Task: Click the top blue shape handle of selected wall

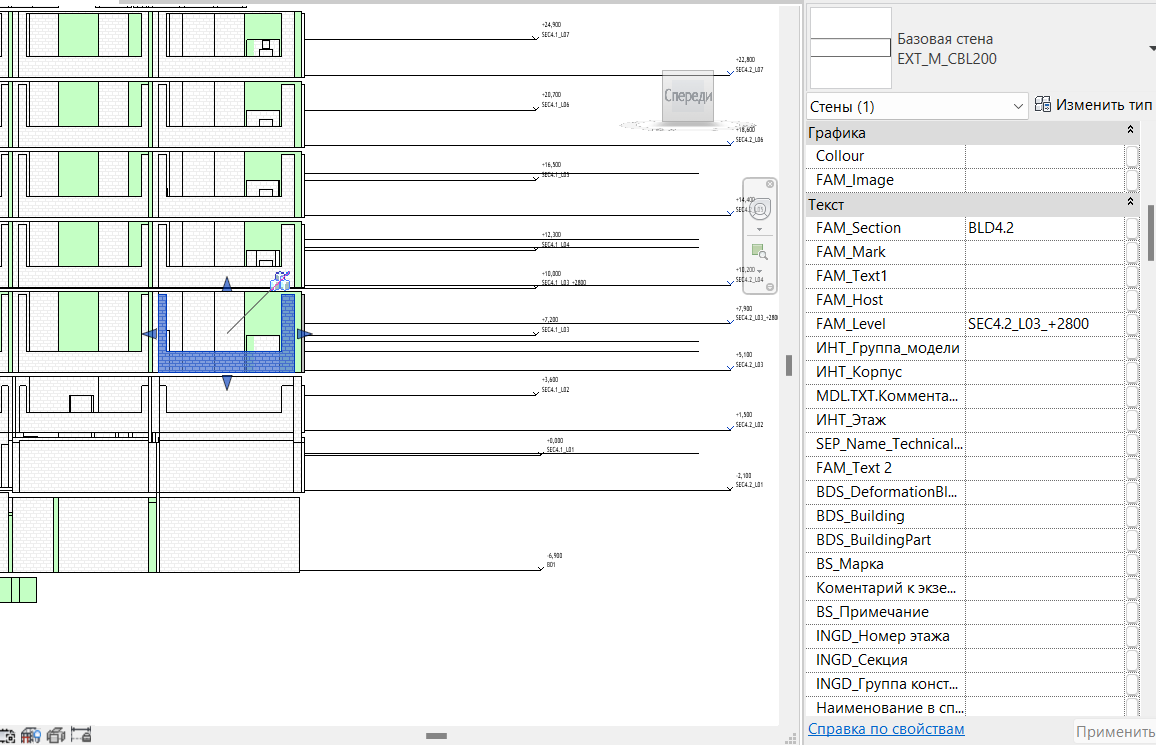Action: click(227, 284)
